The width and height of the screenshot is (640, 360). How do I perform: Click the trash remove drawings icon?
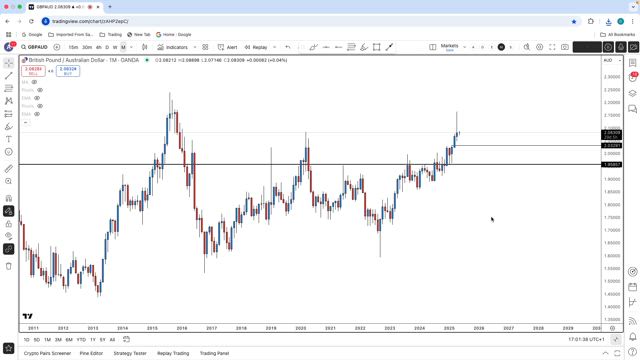point(9,266)
